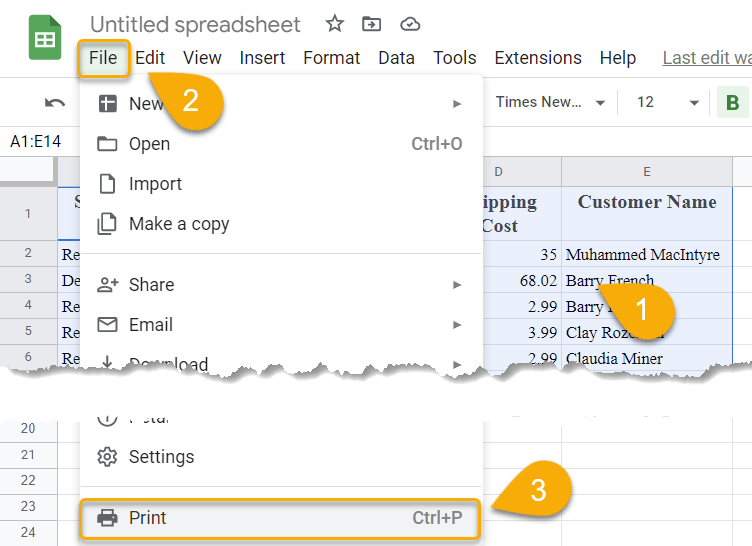This screenshot has width=752, height=546.
Task: Click the move to folder icon
Action: [x=372, y=24]
